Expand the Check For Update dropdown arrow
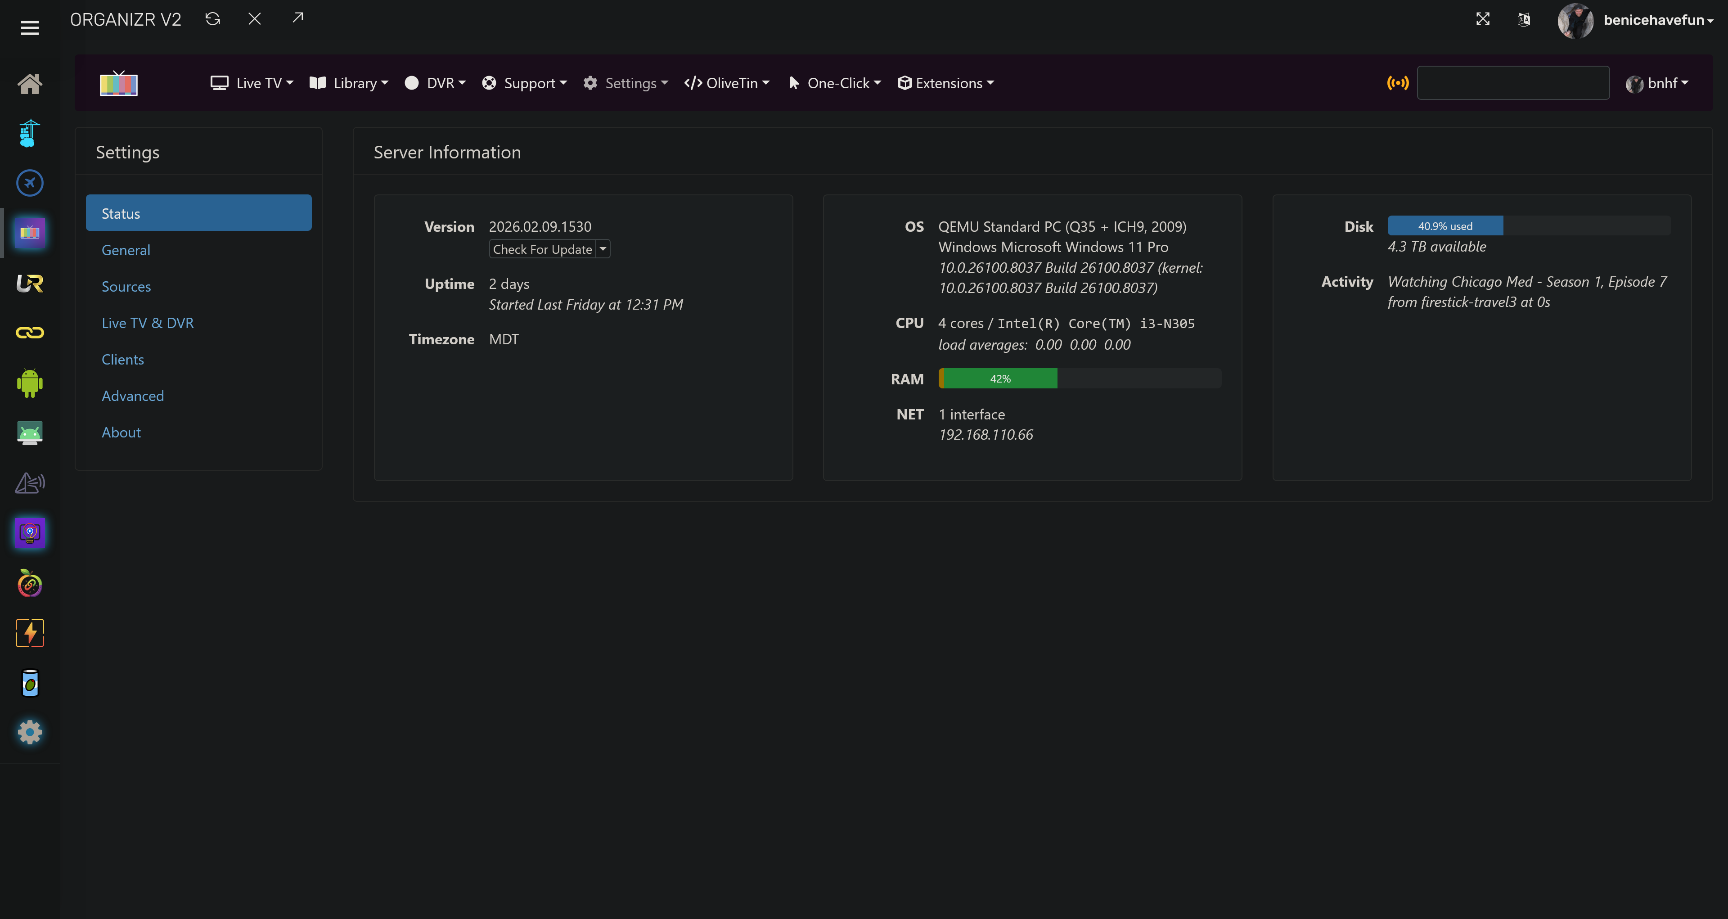Viewport: 1728px width, 919px height. [x=603, y=249]
